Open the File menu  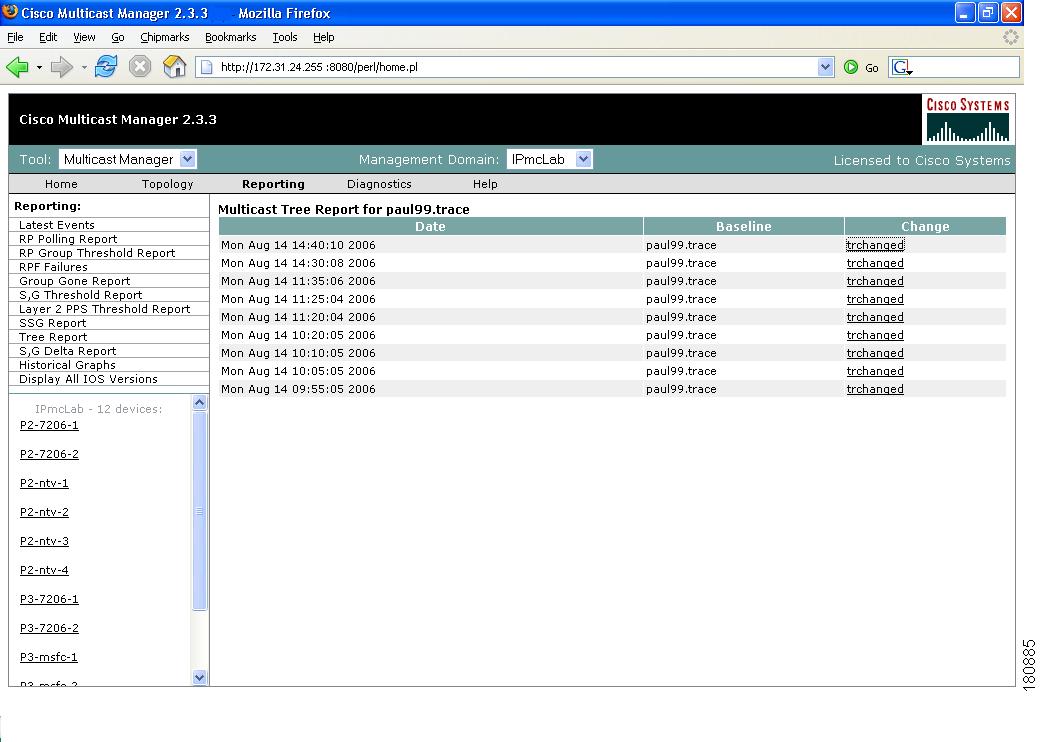[x=15, y=37]
